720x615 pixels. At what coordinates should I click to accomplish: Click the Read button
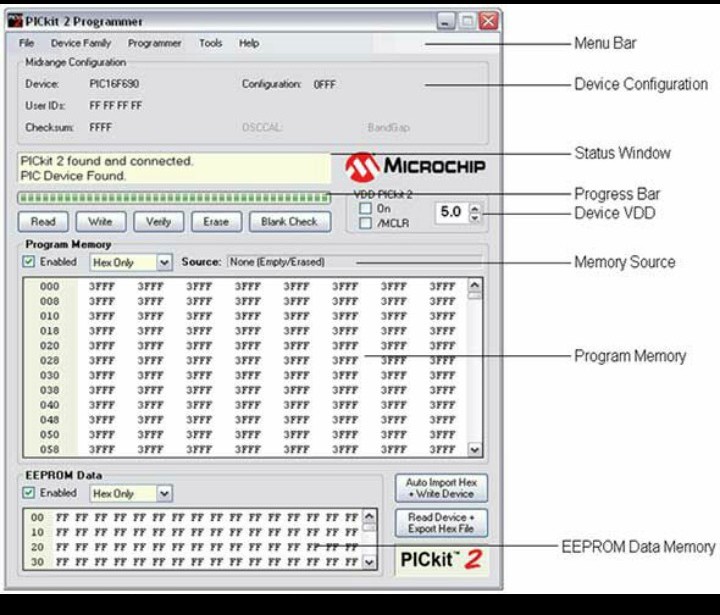coord(43,222)
